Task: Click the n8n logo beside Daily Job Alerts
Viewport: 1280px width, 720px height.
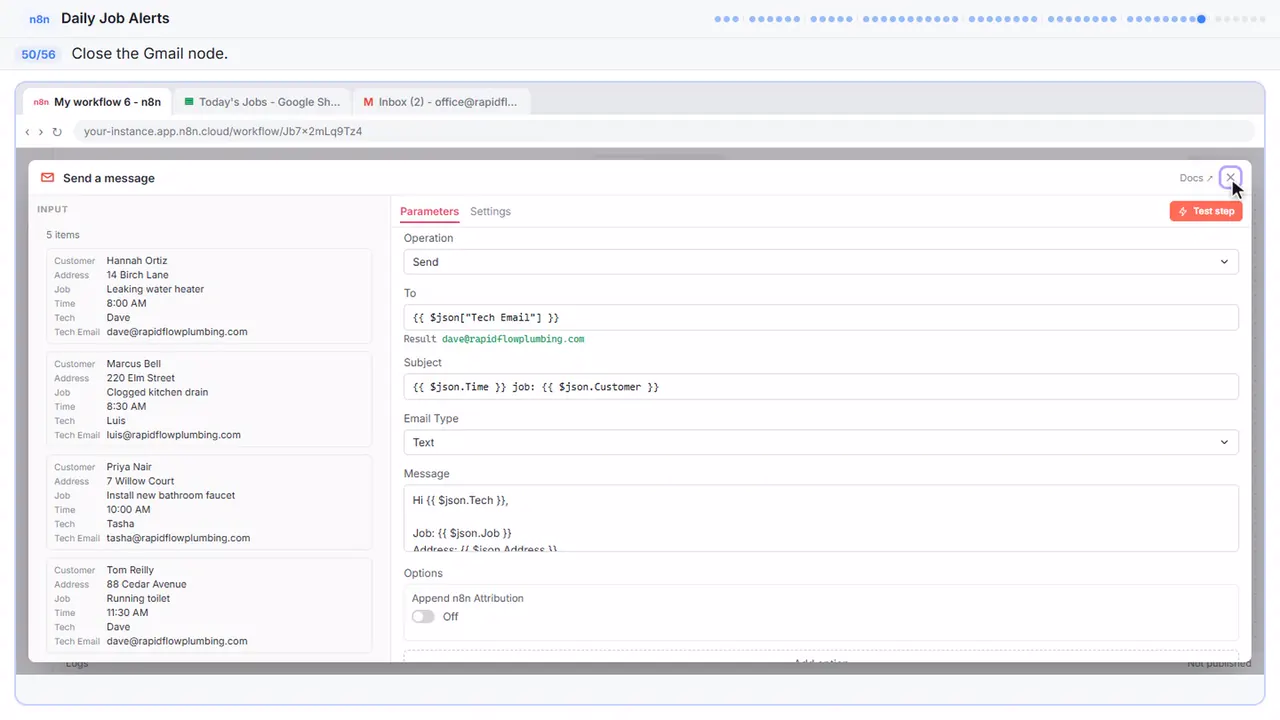Action: 40,19
